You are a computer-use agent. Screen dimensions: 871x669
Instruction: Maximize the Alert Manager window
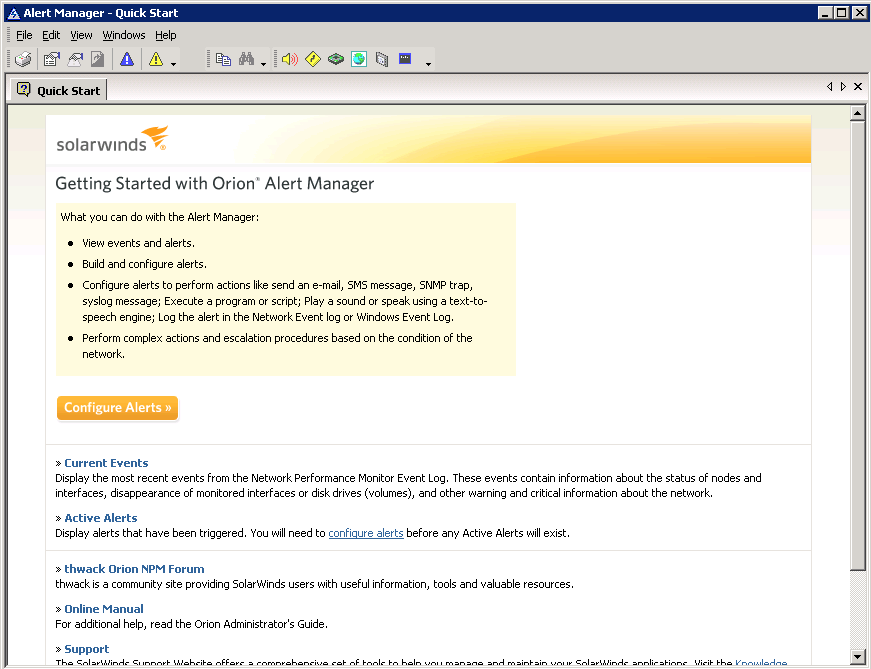pyautogui.click(x=842, y=13)
